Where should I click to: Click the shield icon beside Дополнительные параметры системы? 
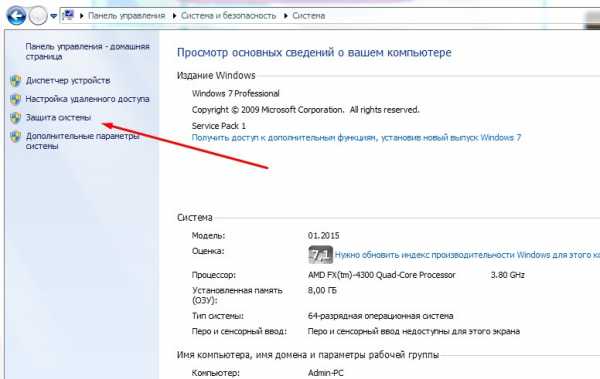pos(16,136)
